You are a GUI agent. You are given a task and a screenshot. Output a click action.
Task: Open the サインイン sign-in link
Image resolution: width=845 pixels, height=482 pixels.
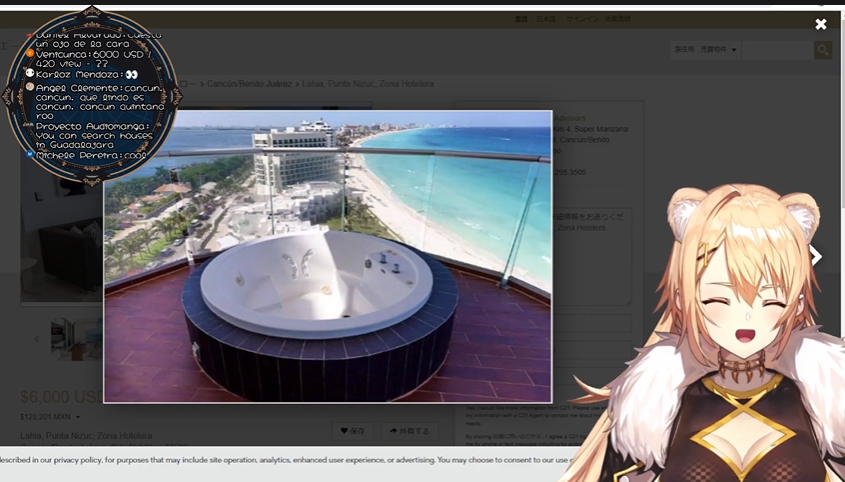click(582, 19)
